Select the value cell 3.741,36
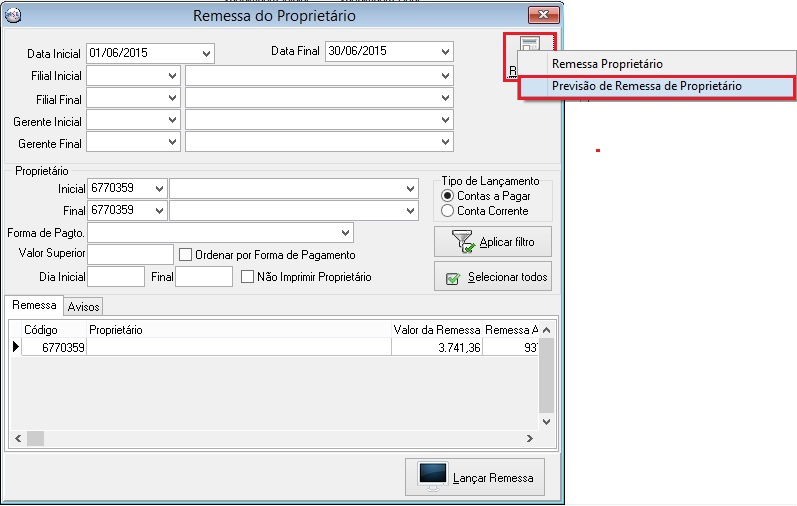The width and height of the screenshot is (797, 506). pyautogui.click(x=437, y=348)
